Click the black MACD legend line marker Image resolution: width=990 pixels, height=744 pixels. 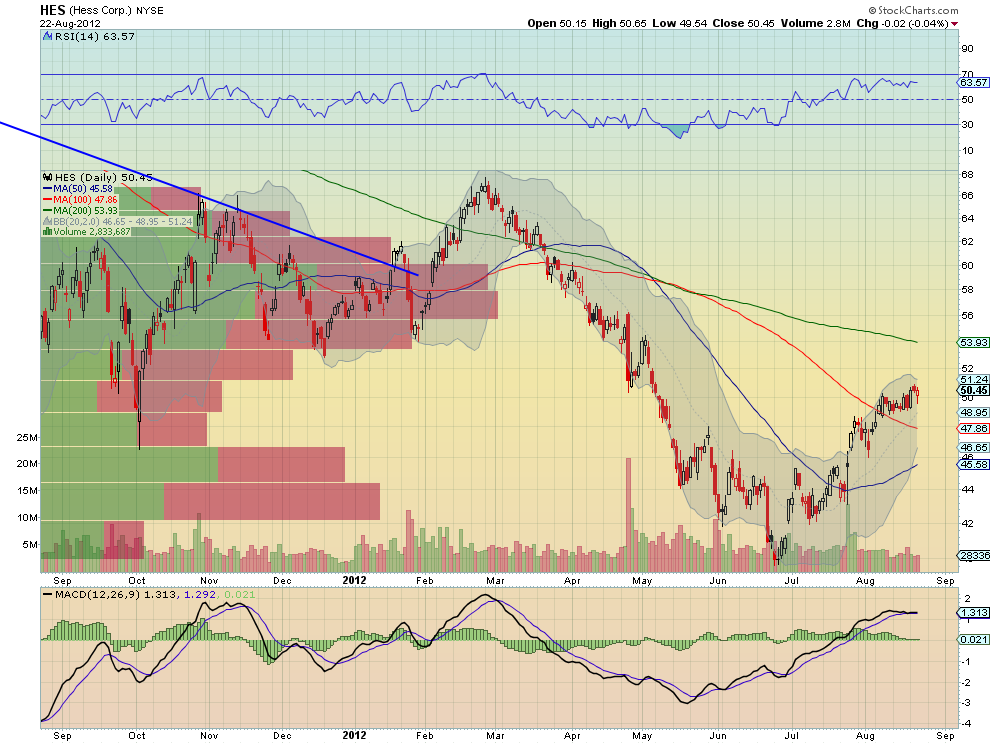click(x=47, y=594)
